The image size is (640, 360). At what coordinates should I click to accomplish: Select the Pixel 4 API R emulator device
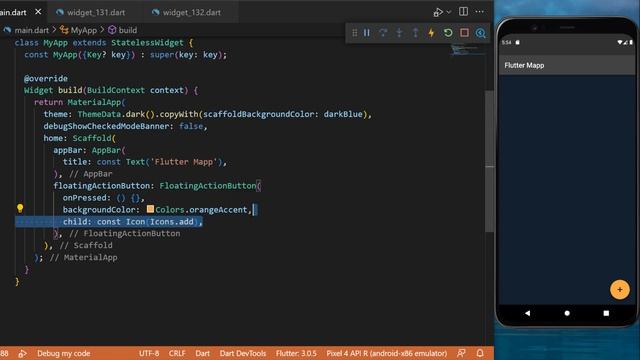coord(387,353)
